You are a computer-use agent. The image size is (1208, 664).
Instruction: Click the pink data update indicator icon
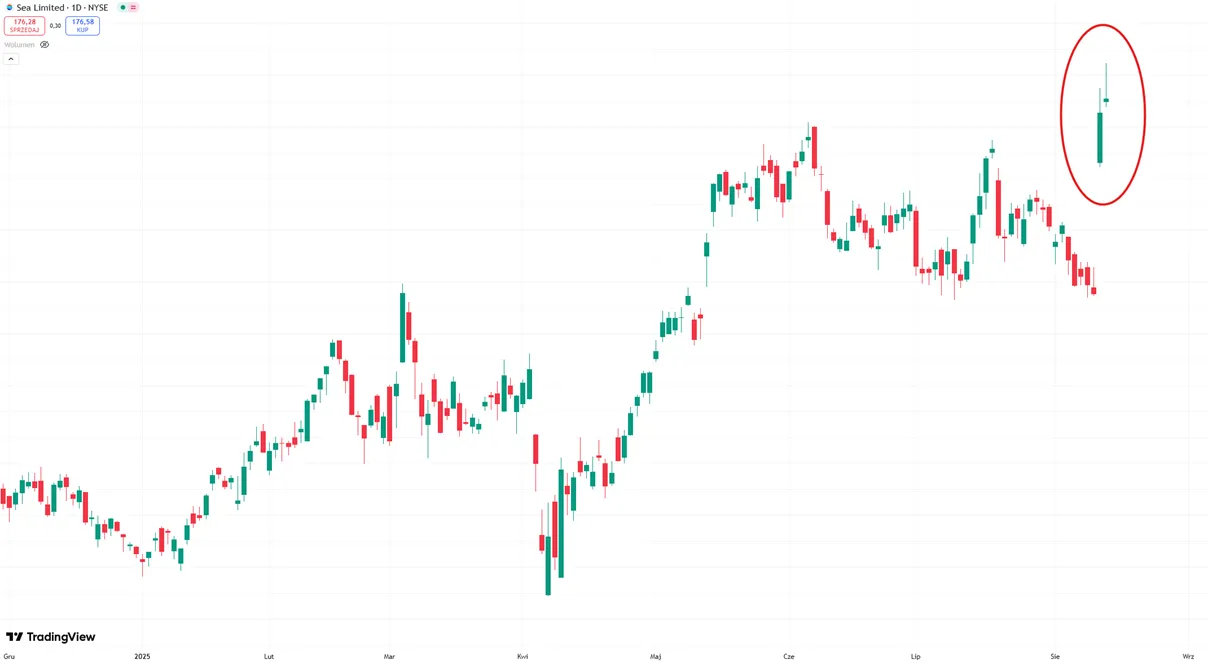(x=133, y=7)
